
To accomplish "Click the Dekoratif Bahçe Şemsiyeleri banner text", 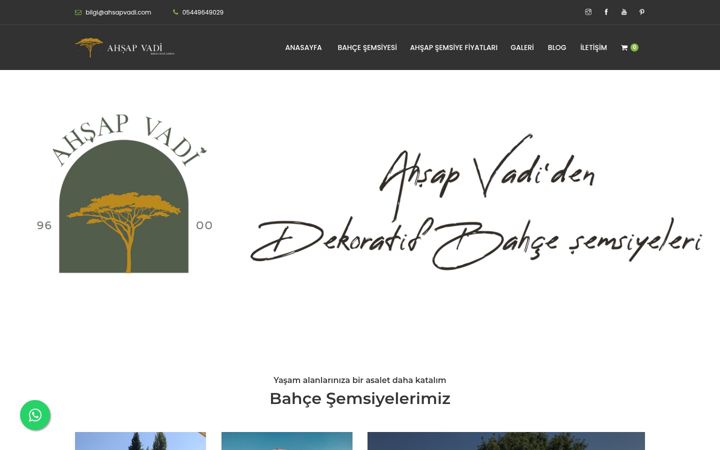I will (x=476, y=243).
